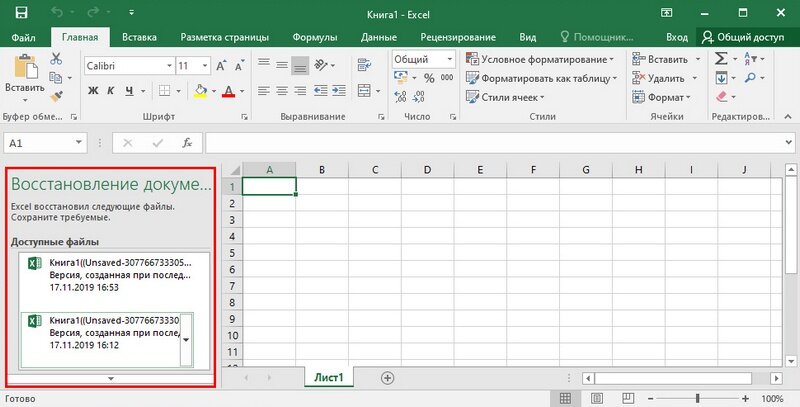Screen dimensions: 800x407
Task: Click Удалить cells button
Action: point(658,78)
